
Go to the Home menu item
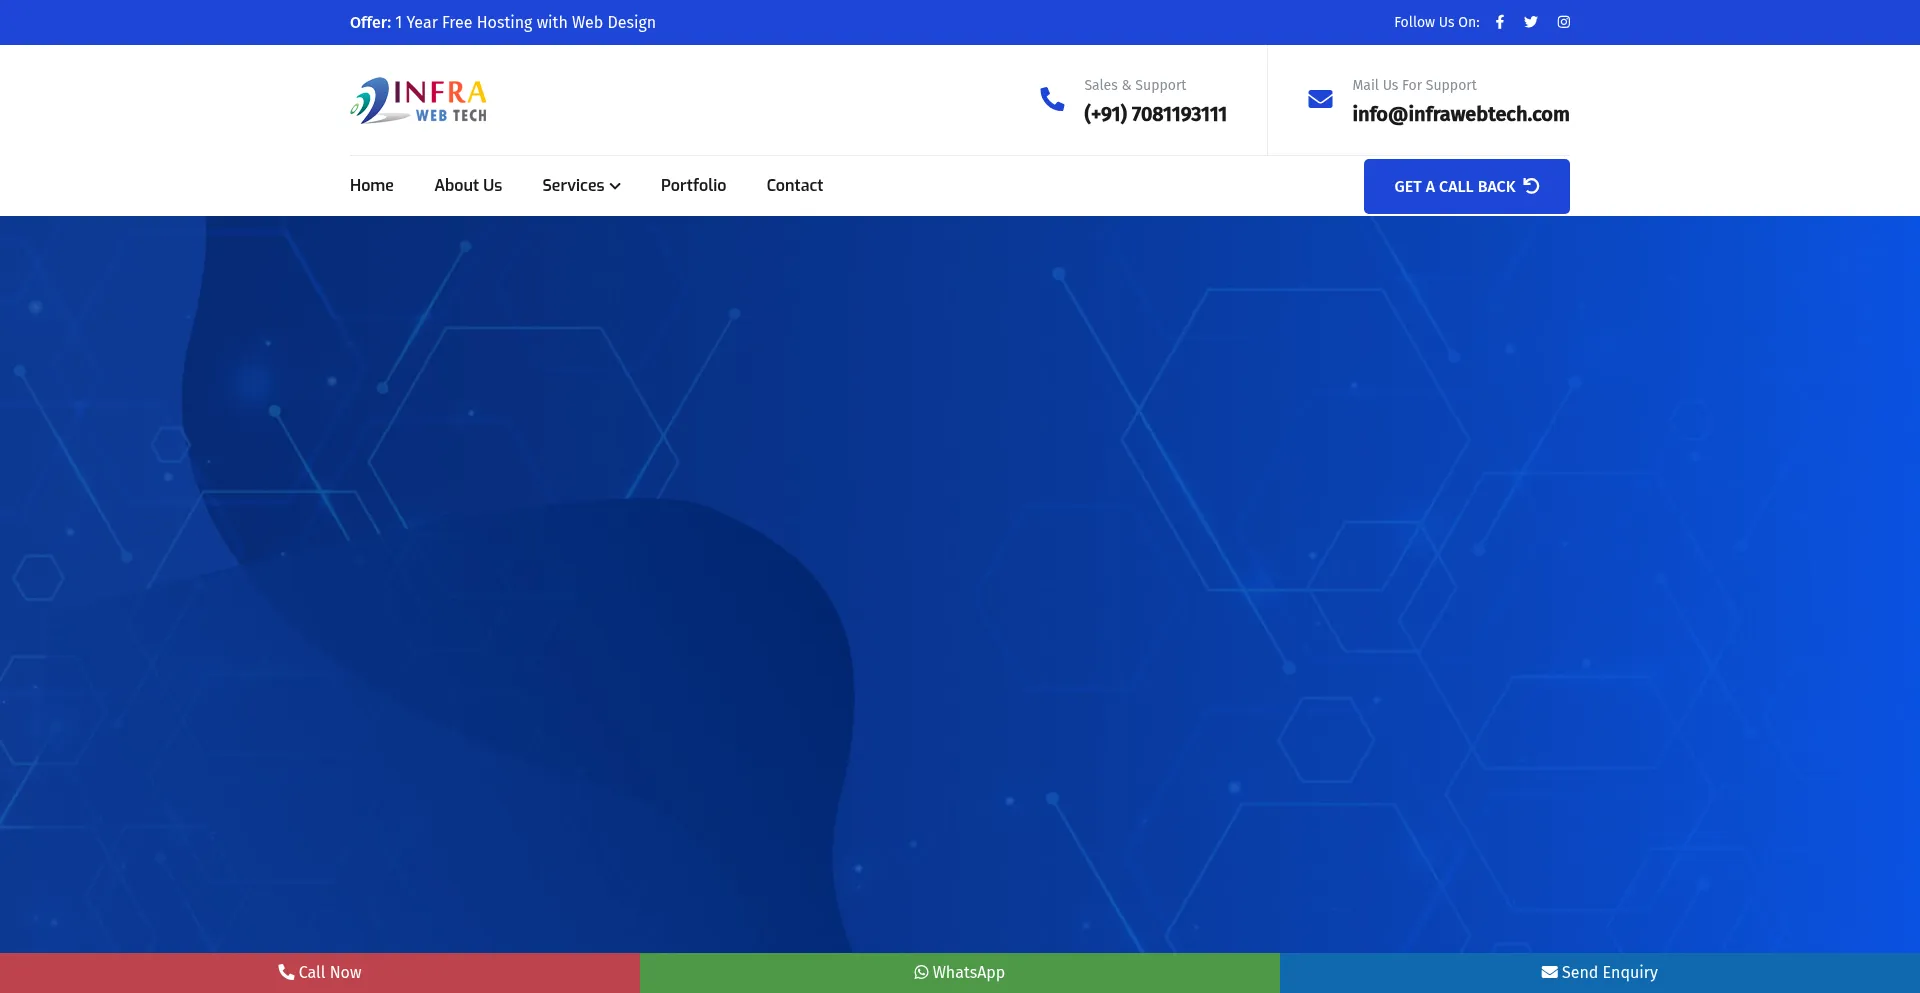click(x=371, y=185)
